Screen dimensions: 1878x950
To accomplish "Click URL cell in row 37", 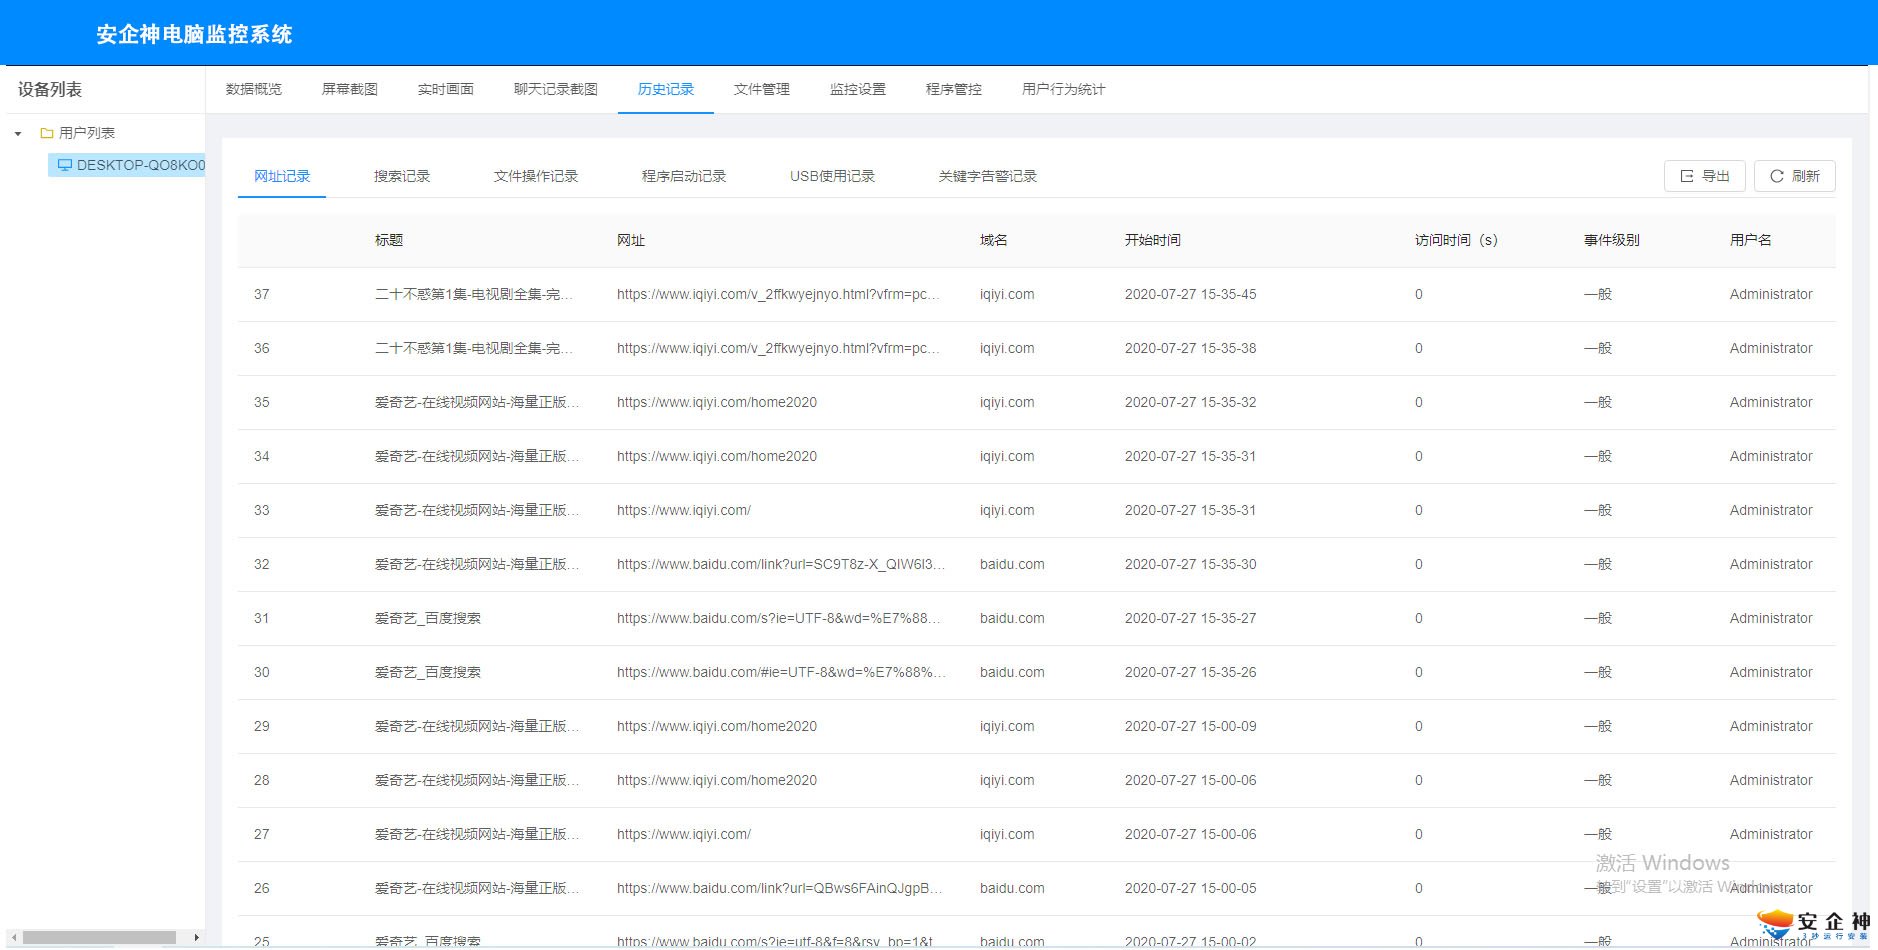I will tap(778, 294).
